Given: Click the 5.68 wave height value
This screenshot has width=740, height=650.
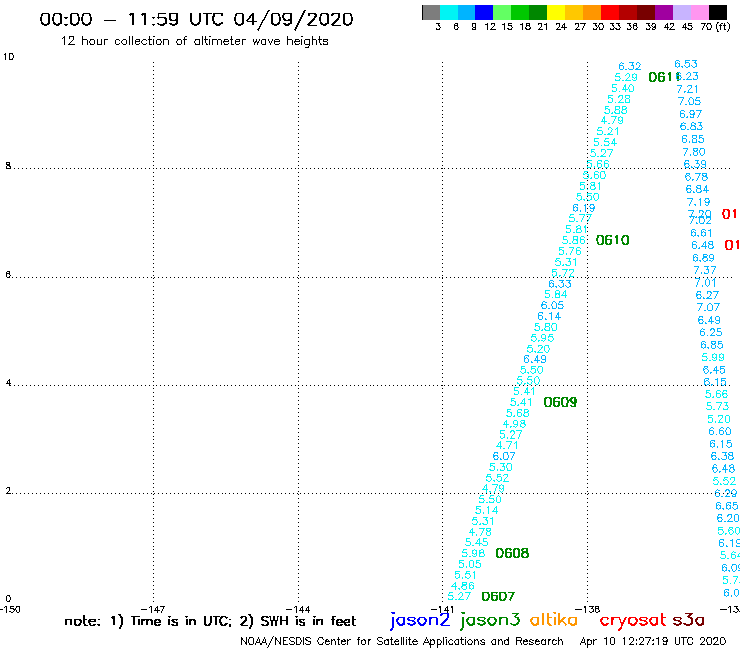Looking at the screenshot, I should point(518,413).
